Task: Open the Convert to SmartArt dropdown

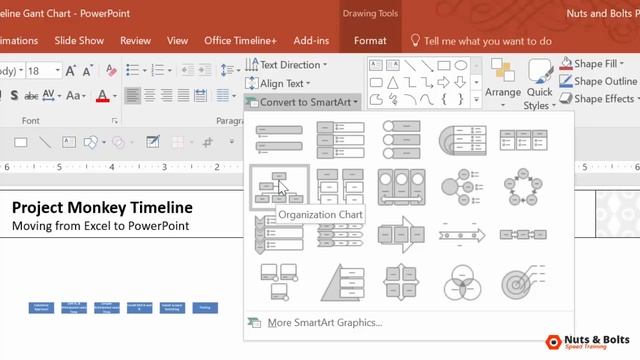Action: (x=302, y=102)
